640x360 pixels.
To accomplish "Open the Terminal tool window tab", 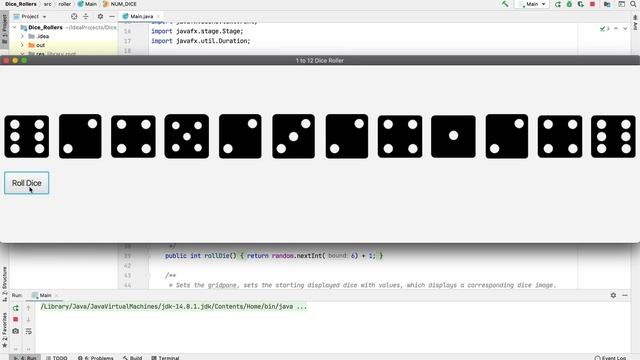I will click(165, 358).
